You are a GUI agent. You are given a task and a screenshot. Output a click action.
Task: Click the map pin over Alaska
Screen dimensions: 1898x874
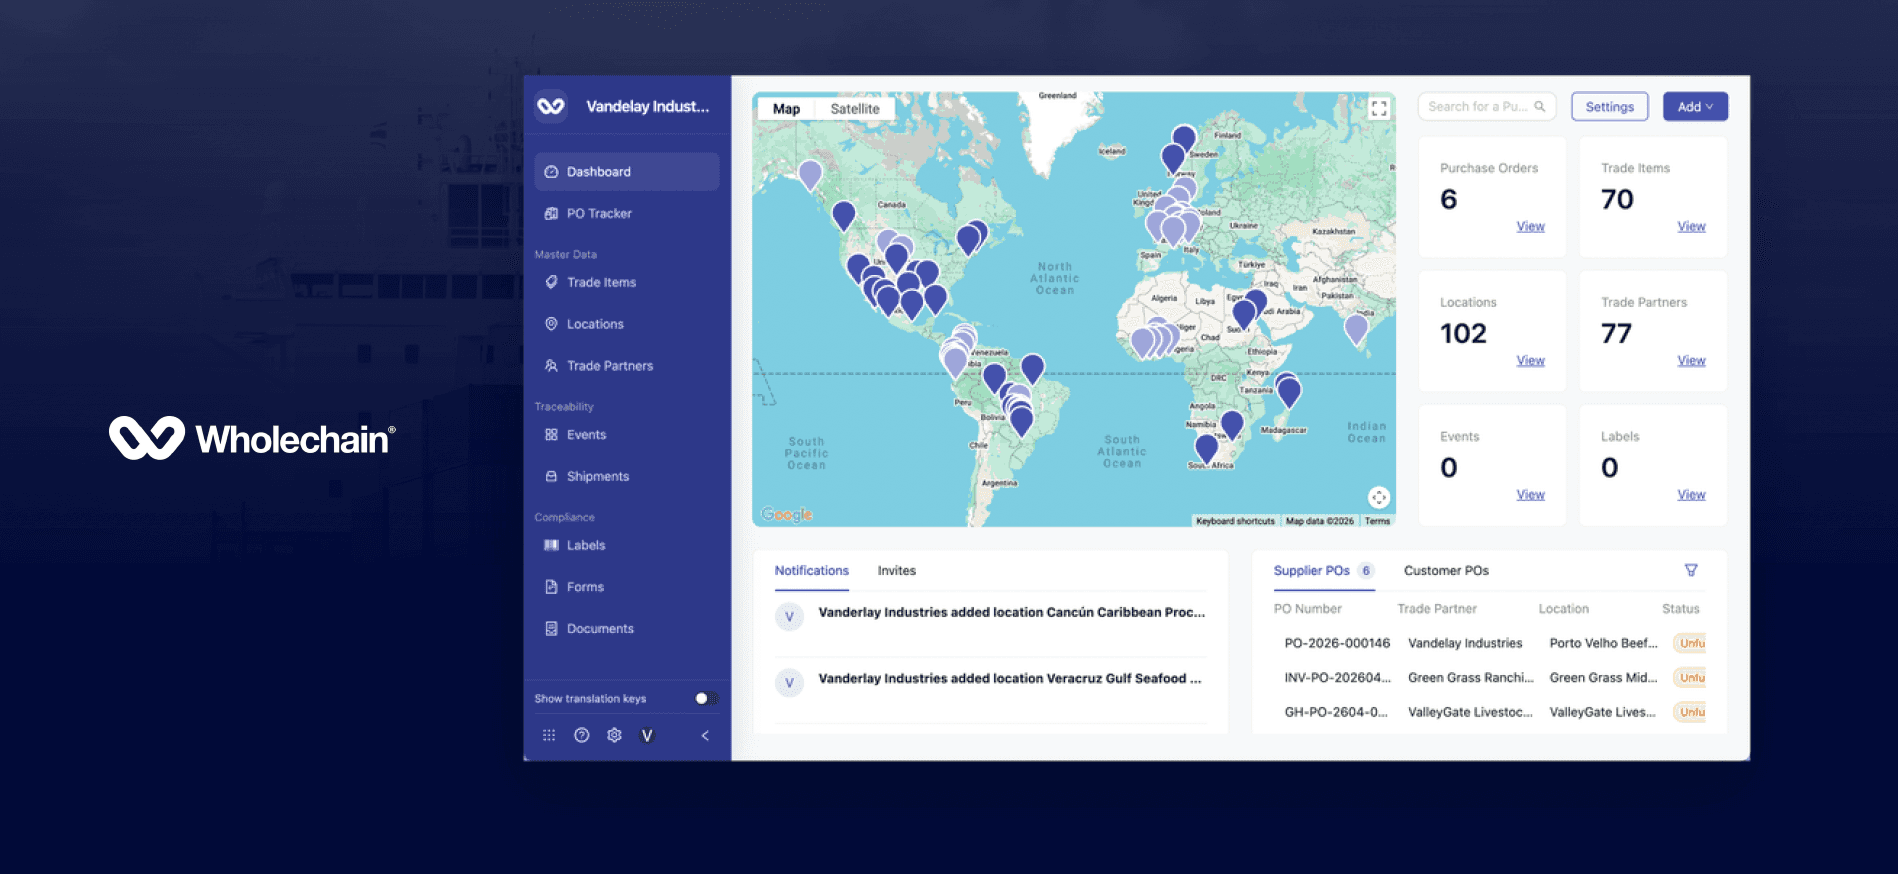[810, 175]
